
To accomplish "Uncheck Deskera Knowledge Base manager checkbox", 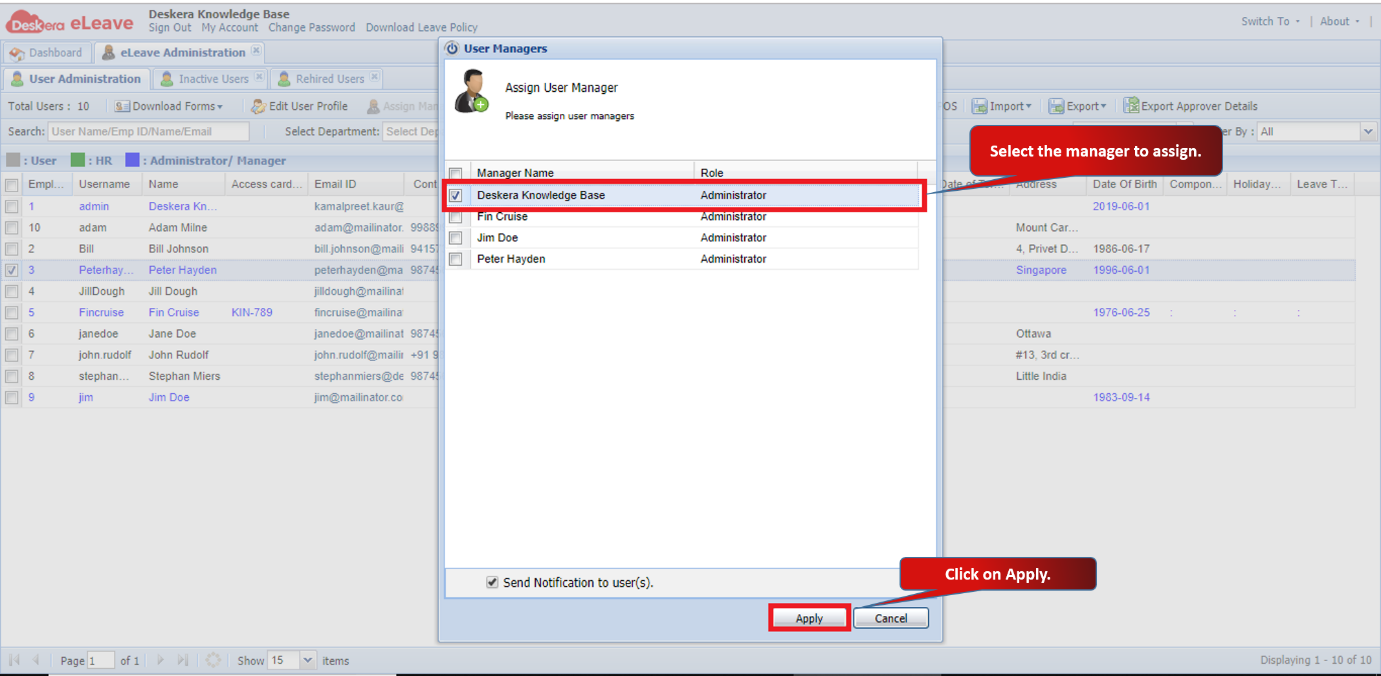I will pos(456,195).
